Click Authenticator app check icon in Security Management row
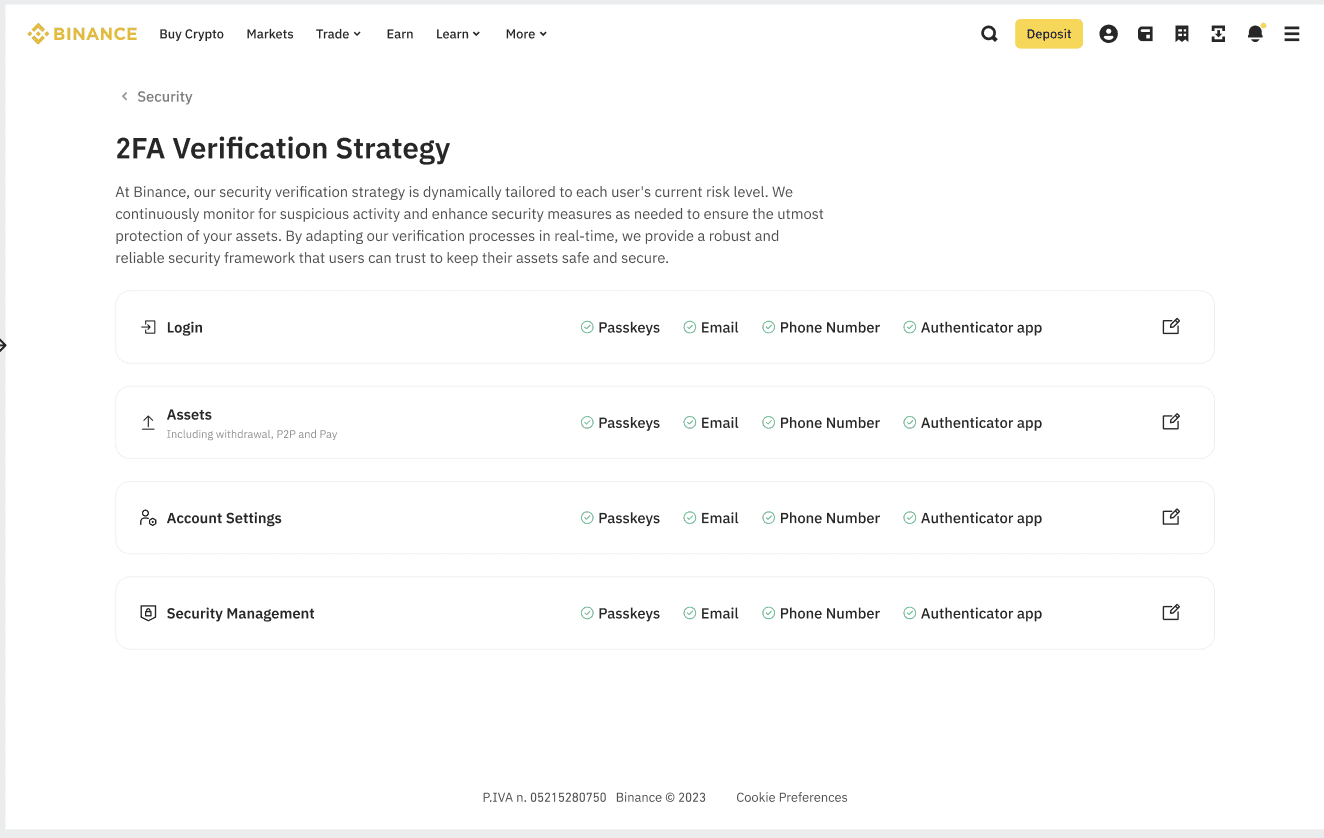Screen dimensions: 1324x838 click(910, 613)
